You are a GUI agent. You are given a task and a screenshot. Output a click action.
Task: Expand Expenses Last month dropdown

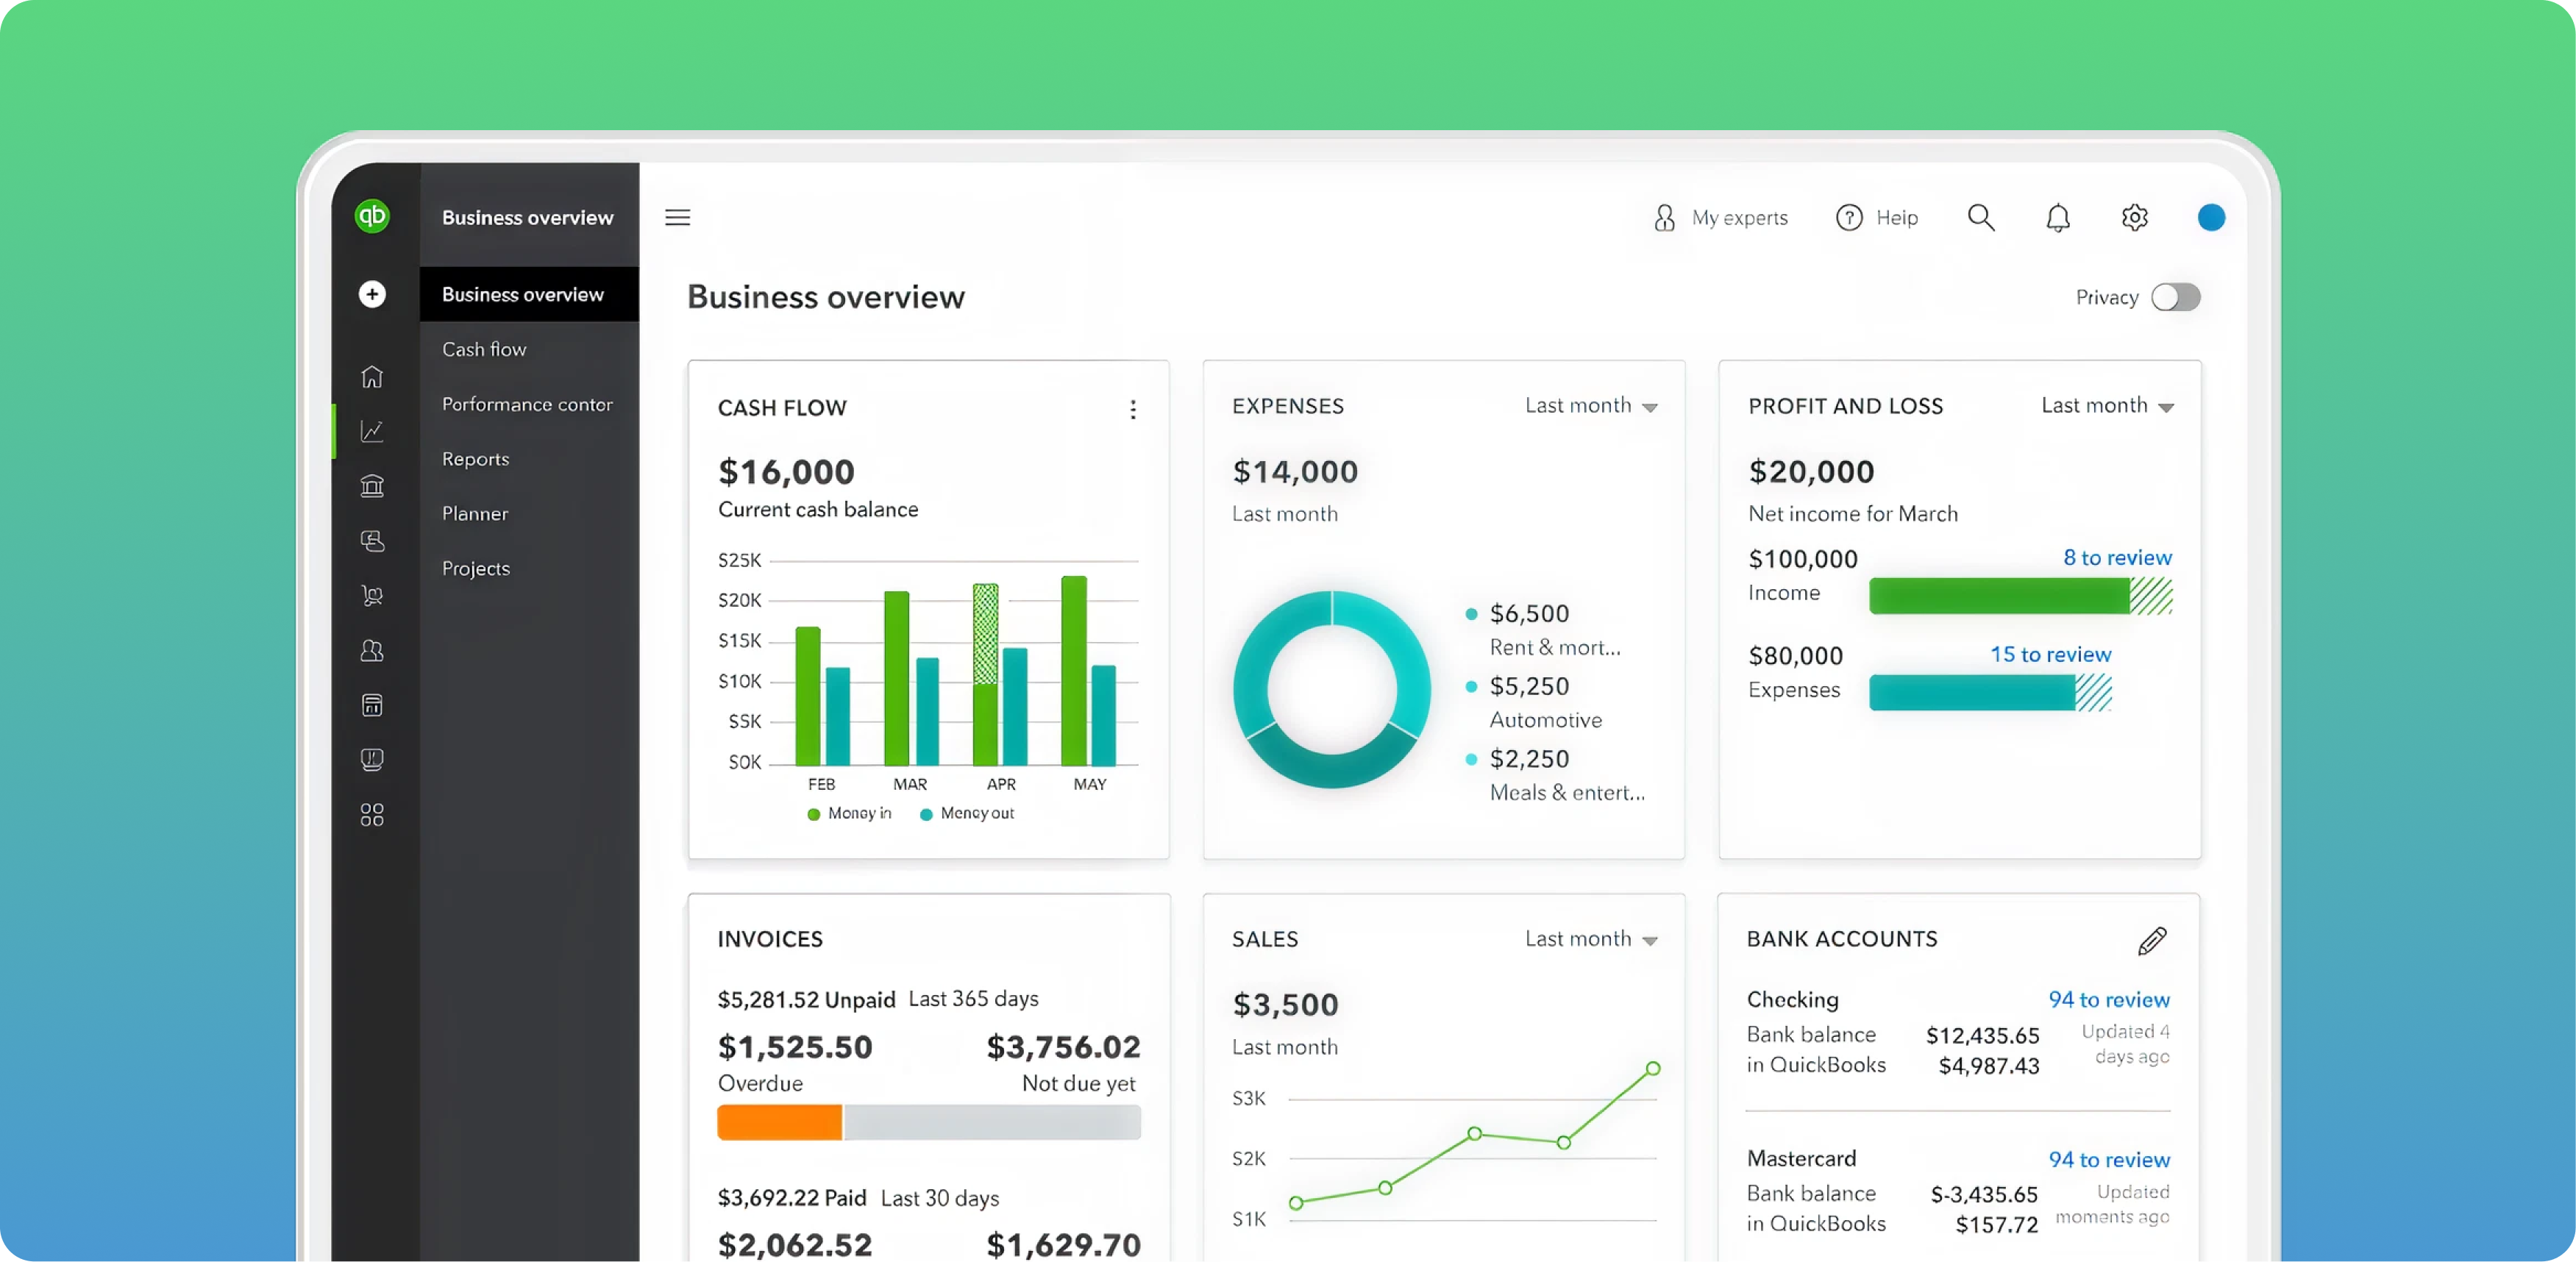[x=1591, y=406]
